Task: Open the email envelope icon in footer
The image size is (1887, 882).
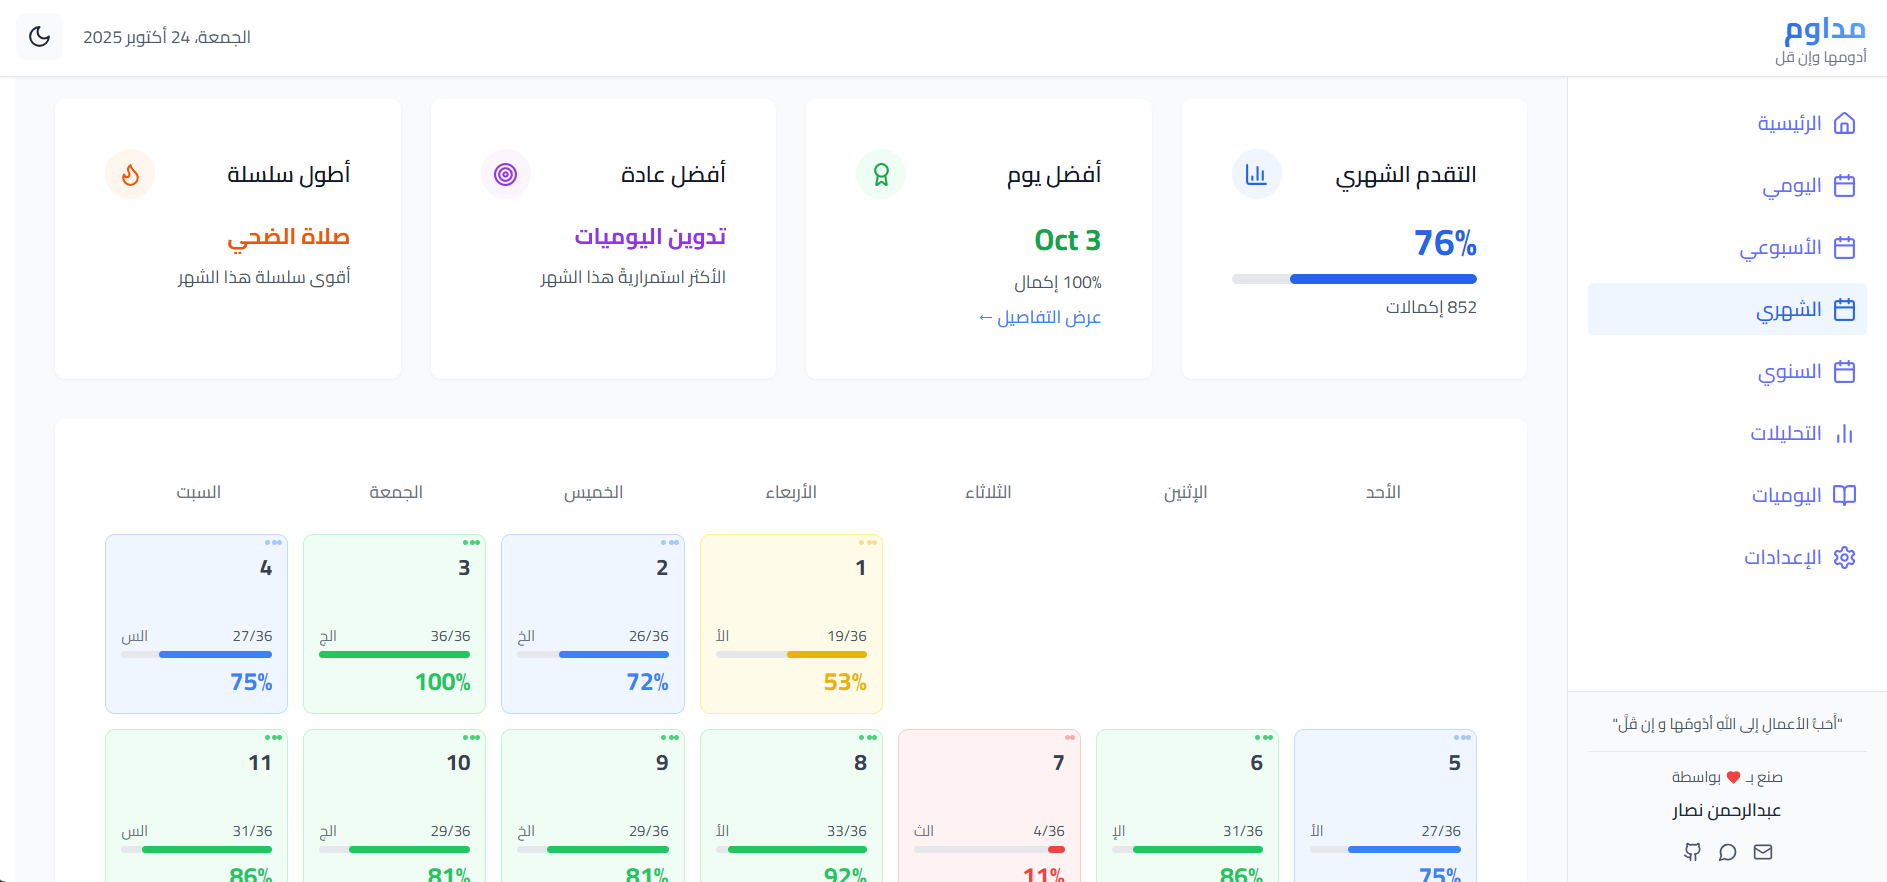Action: click(1763, 852)
